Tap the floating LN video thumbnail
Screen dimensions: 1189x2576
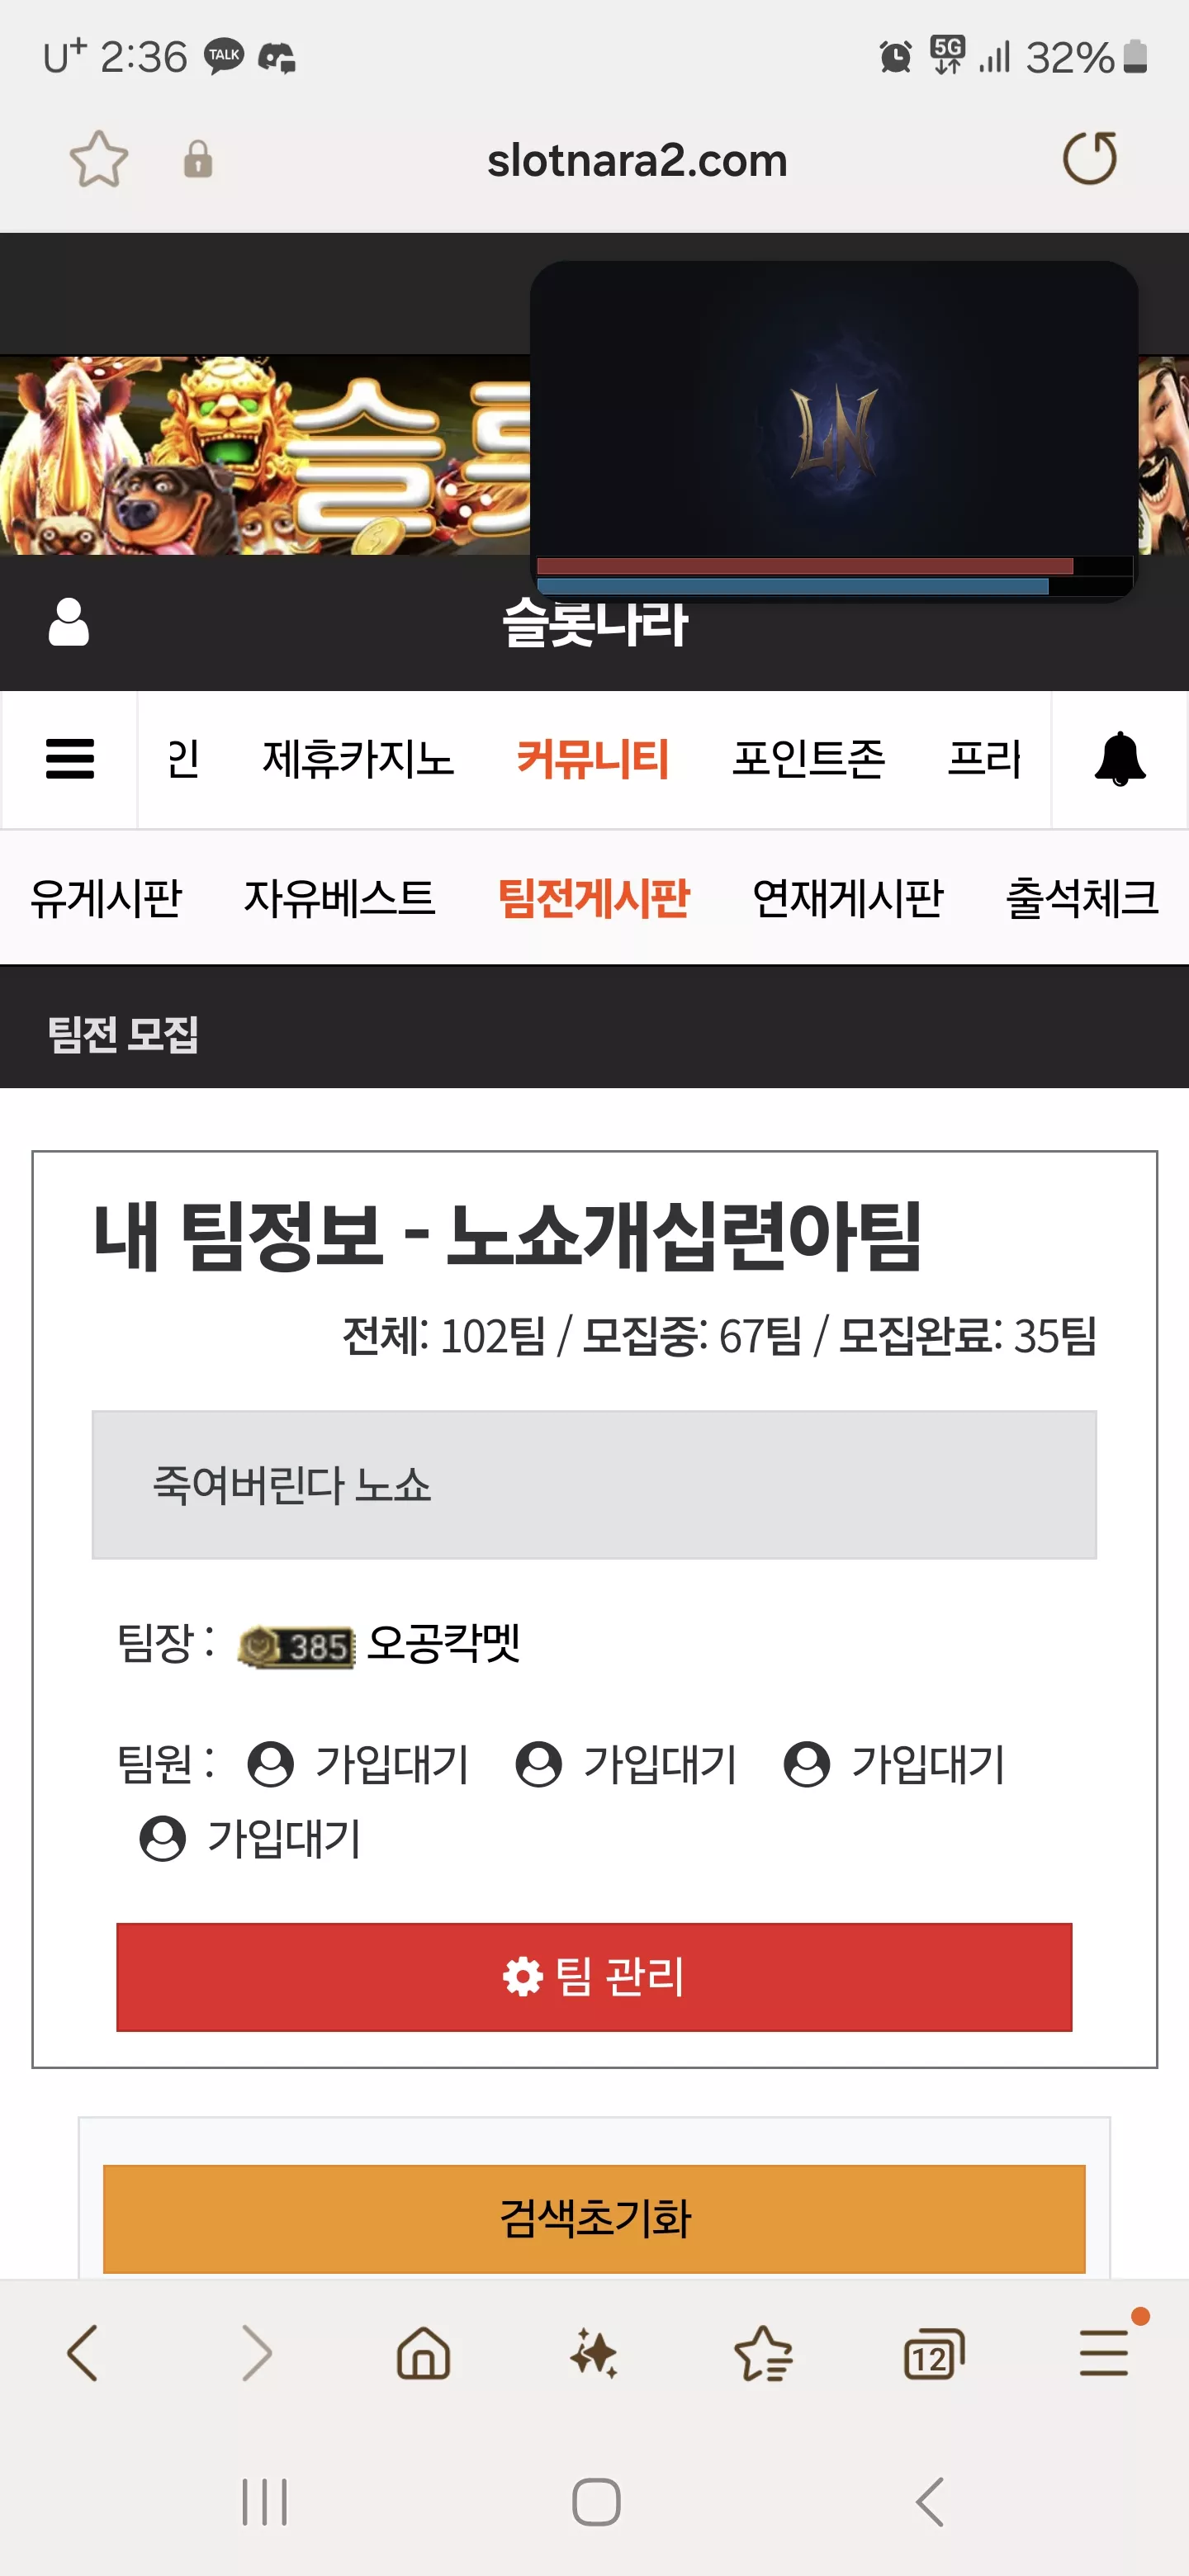click(x=834, y=431)
